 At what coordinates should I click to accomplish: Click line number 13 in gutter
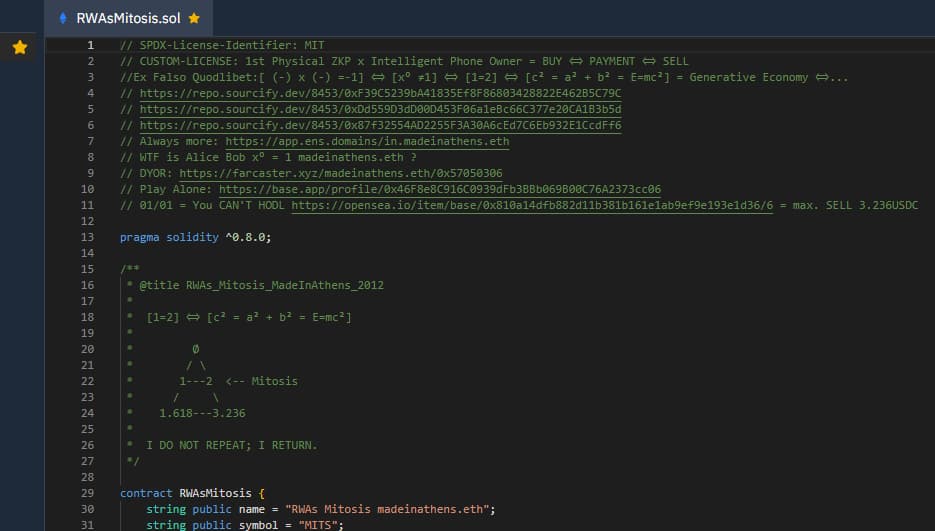click(x=88, y=237)
